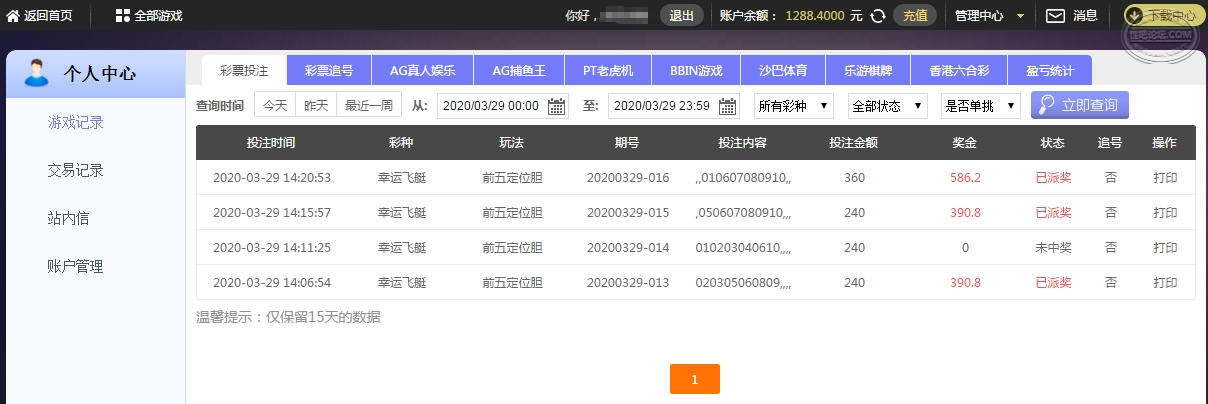Click the personal center avatar icon

coord(35,72)
